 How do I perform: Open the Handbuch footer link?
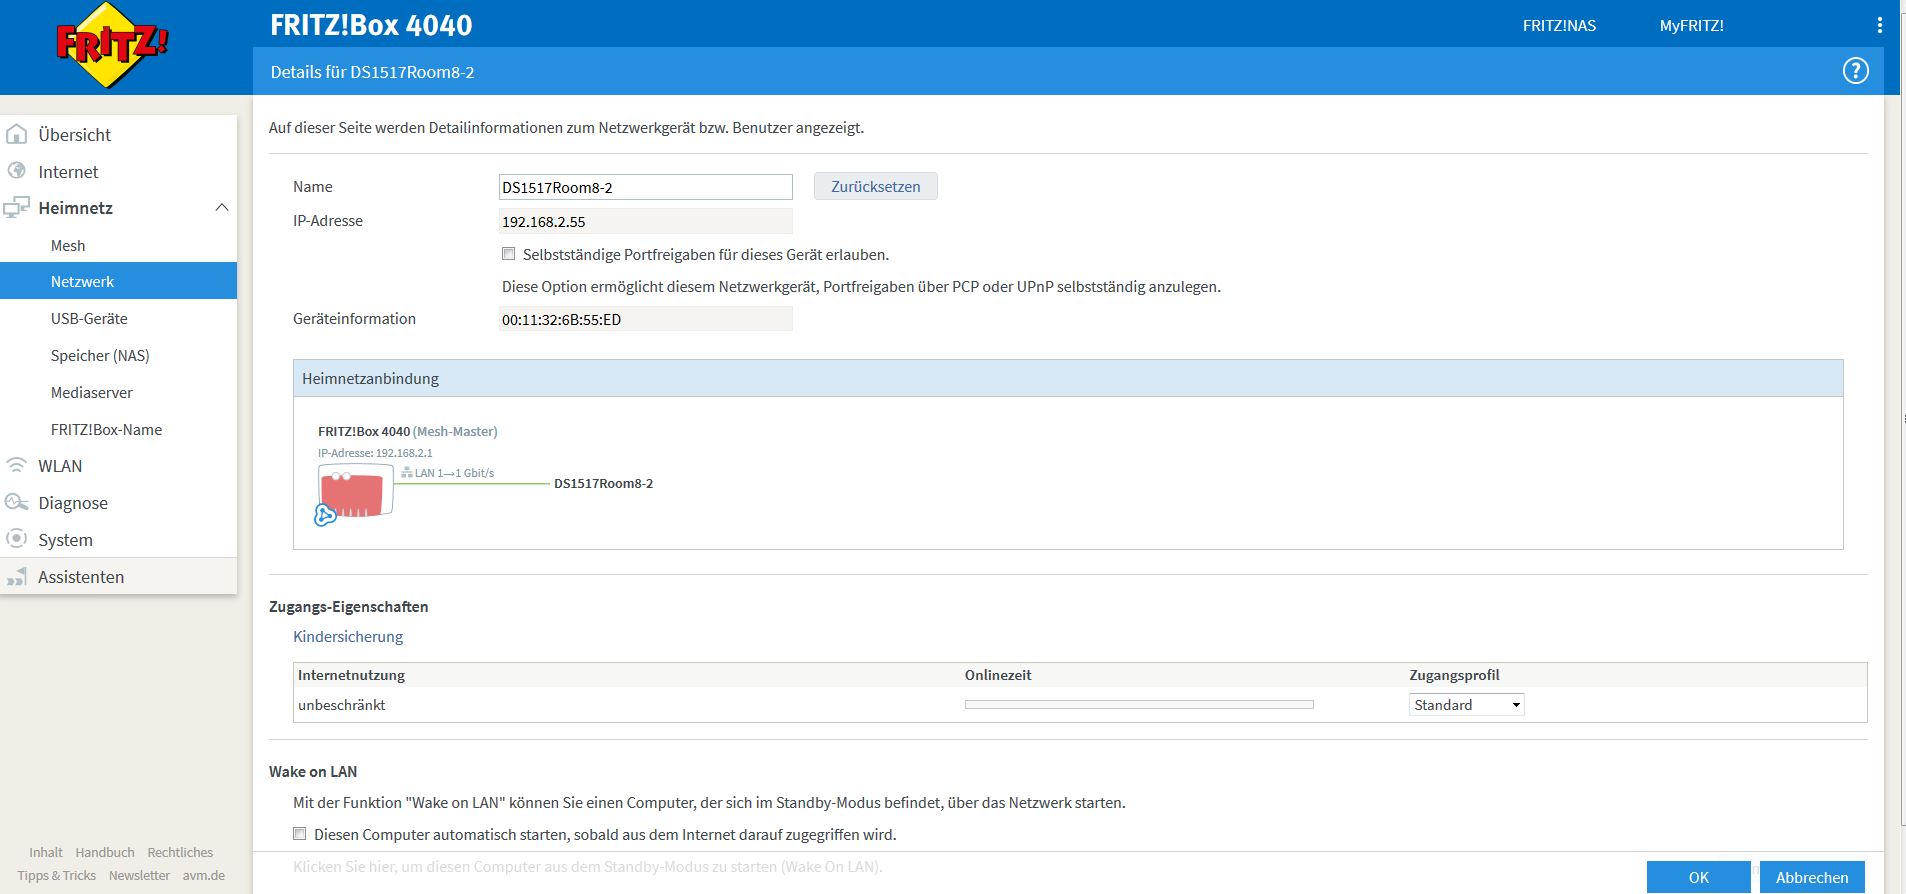click(x=105, y=852)
